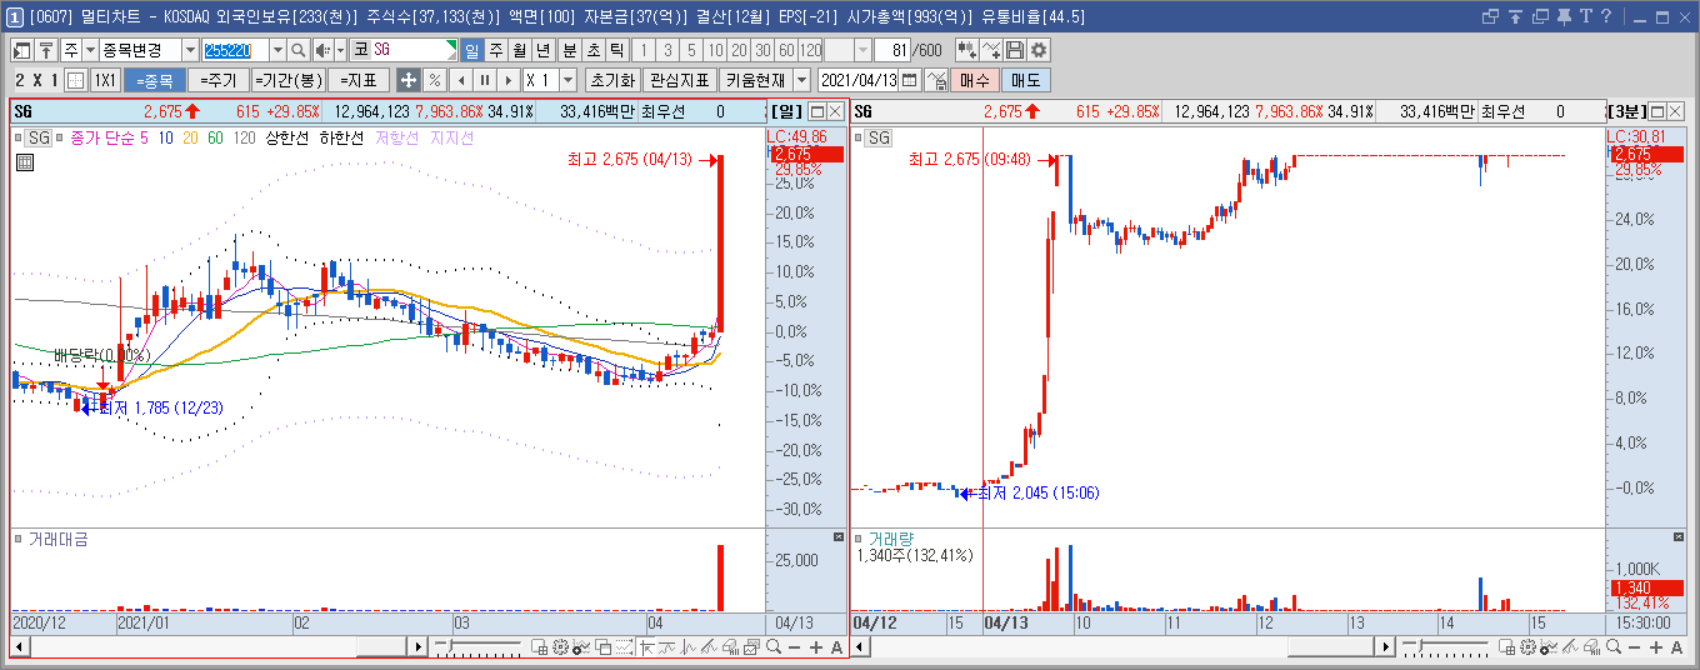Click the stock search magnifier icon
The width and height of the screenshot is (1700, 670).
(298, 50)
